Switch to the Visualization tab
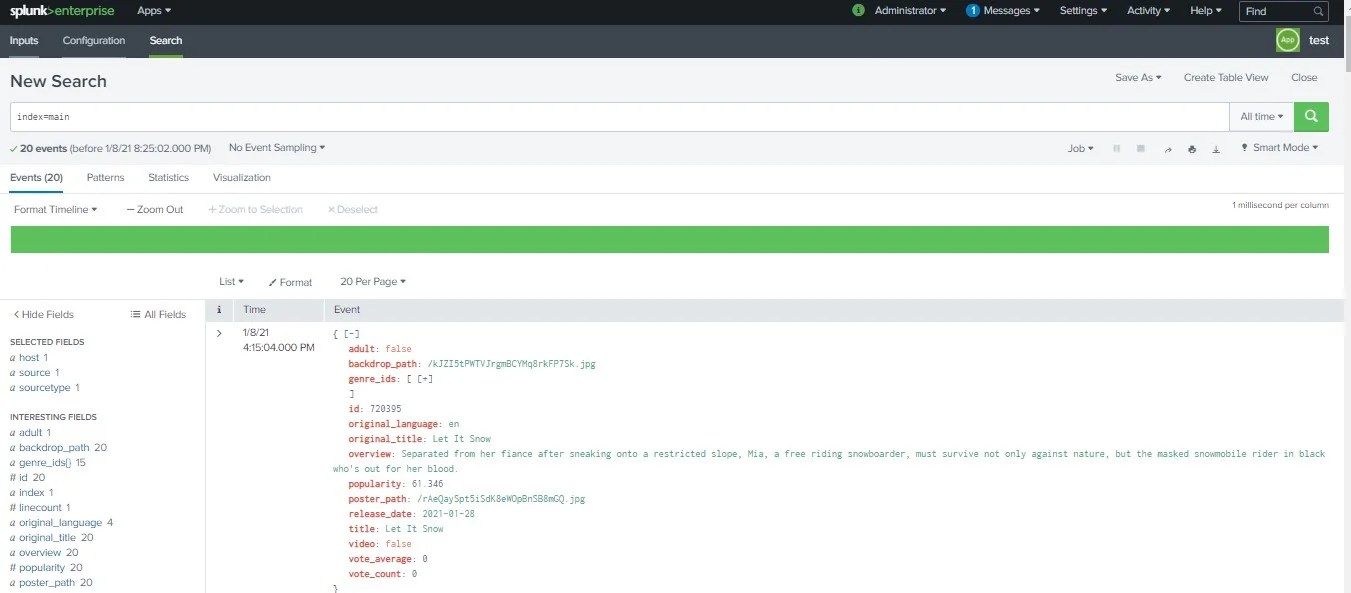The width and height of the screenshot is (1351, 593). [x=242, y=177]
